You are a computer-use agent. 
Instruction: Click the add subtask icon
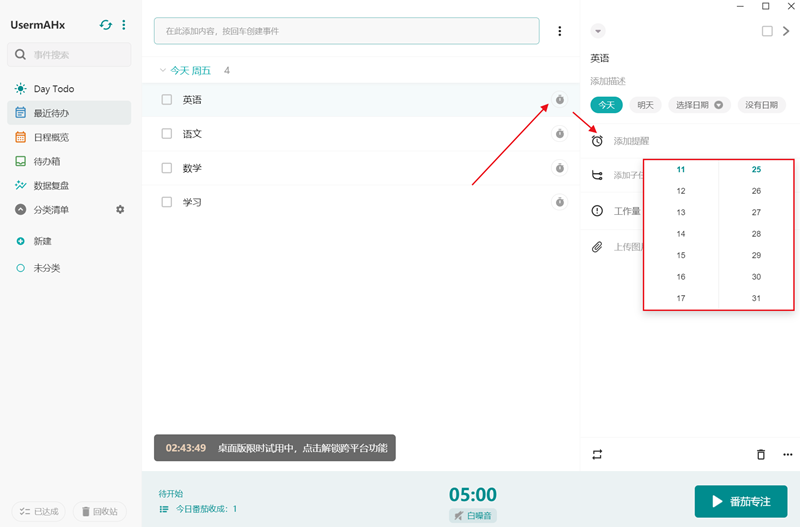(x=597, y=175)
